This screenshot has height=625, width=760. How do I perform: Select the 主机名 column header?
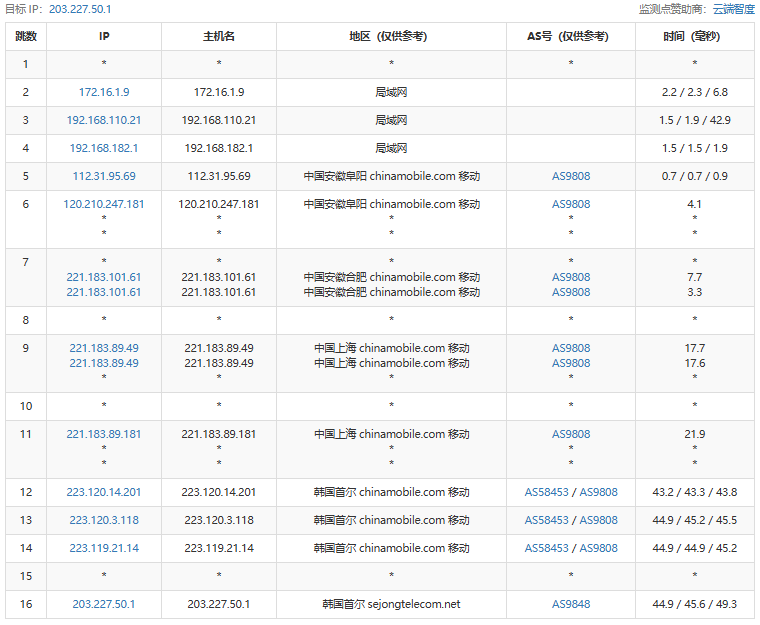219,36
